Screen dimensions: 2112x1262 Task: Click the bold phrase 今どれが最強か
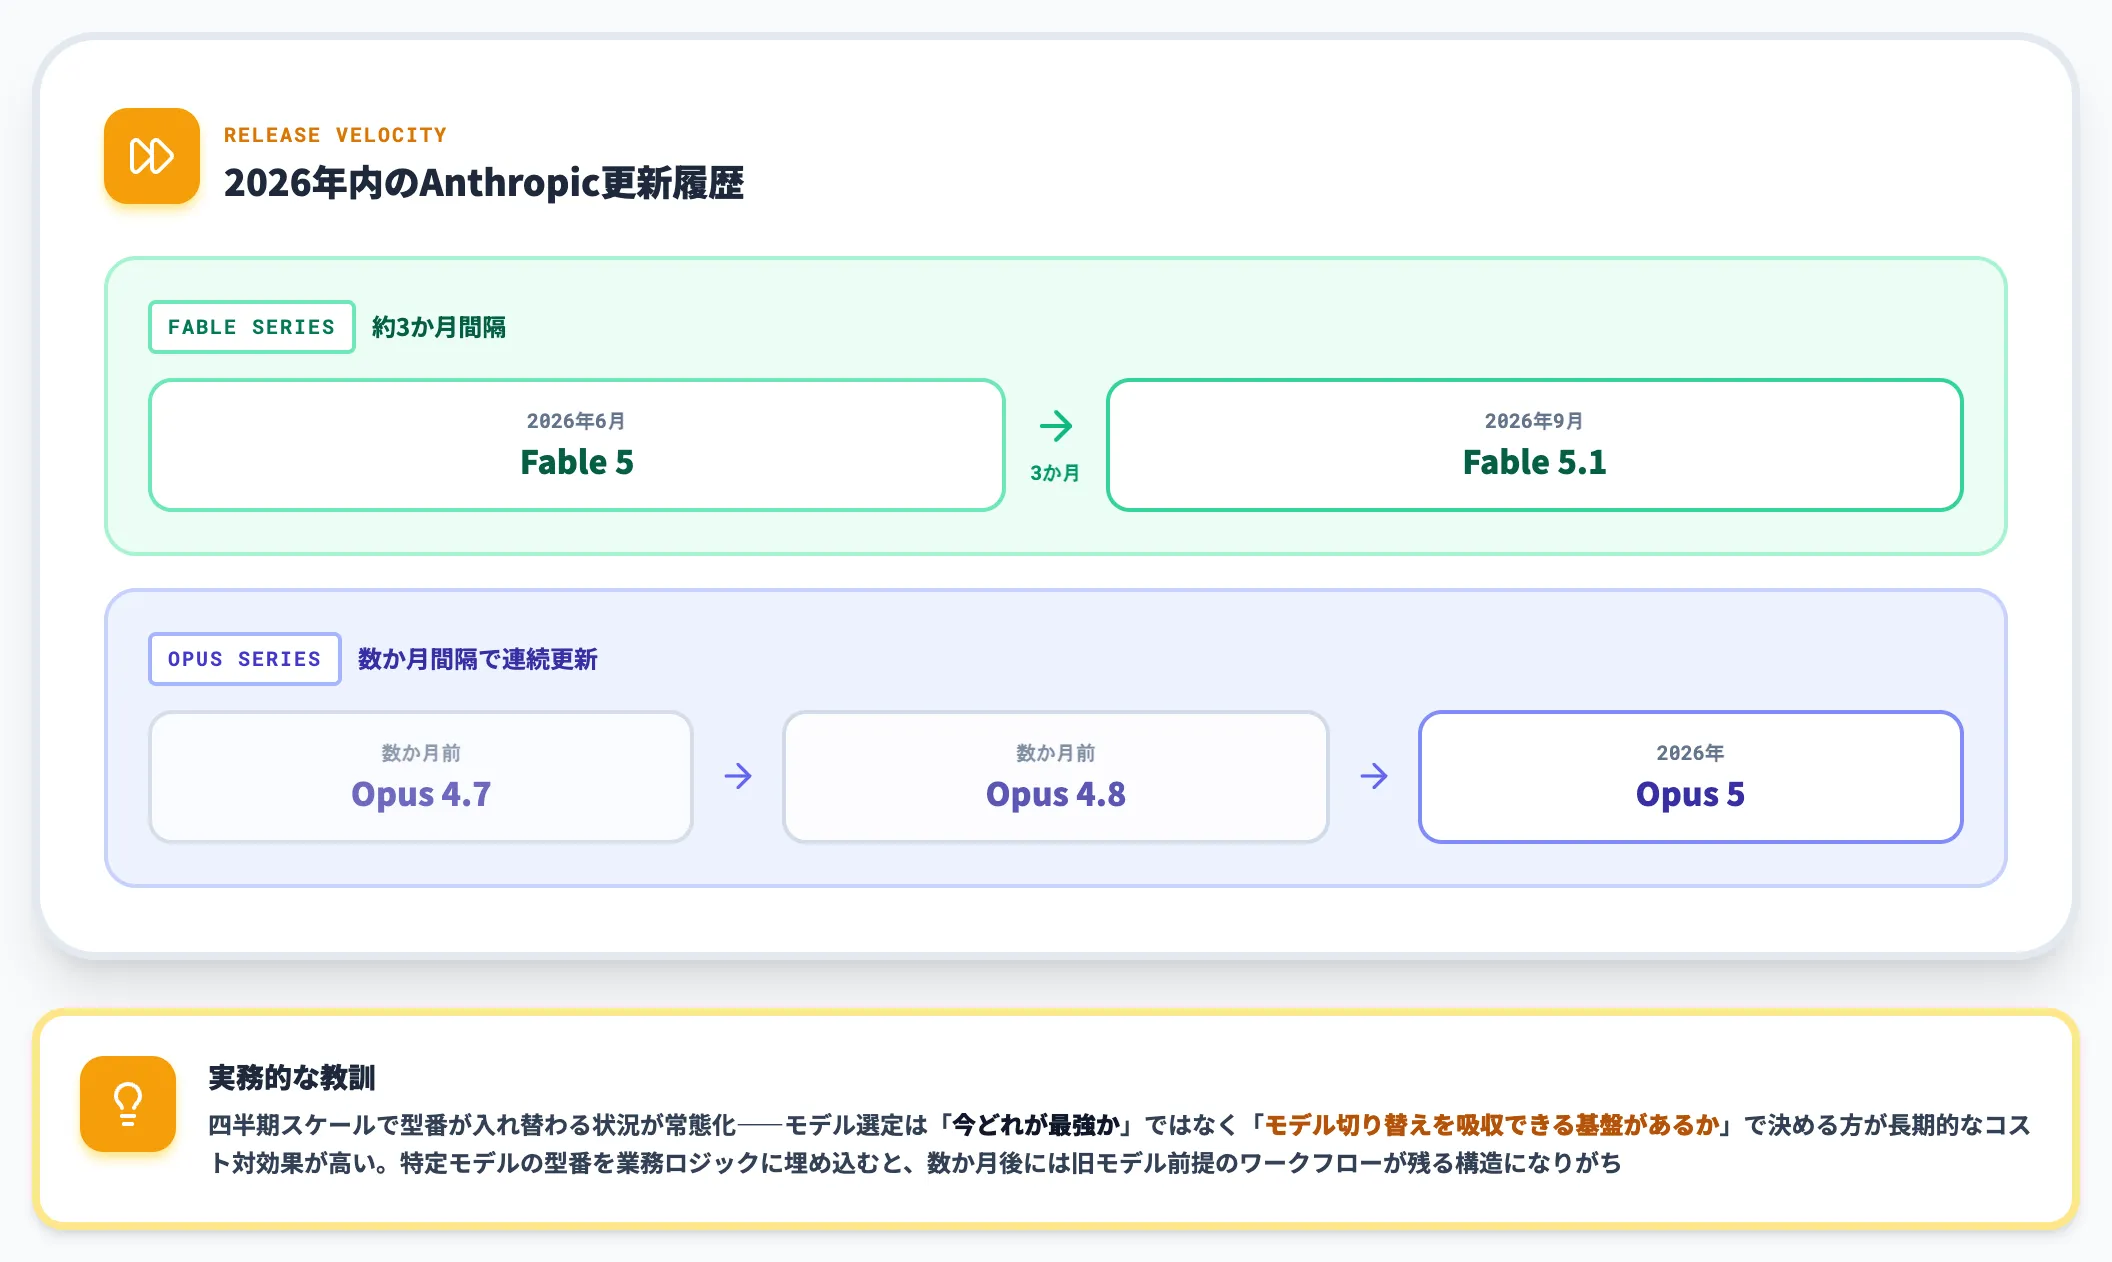click(1035, 1125)
